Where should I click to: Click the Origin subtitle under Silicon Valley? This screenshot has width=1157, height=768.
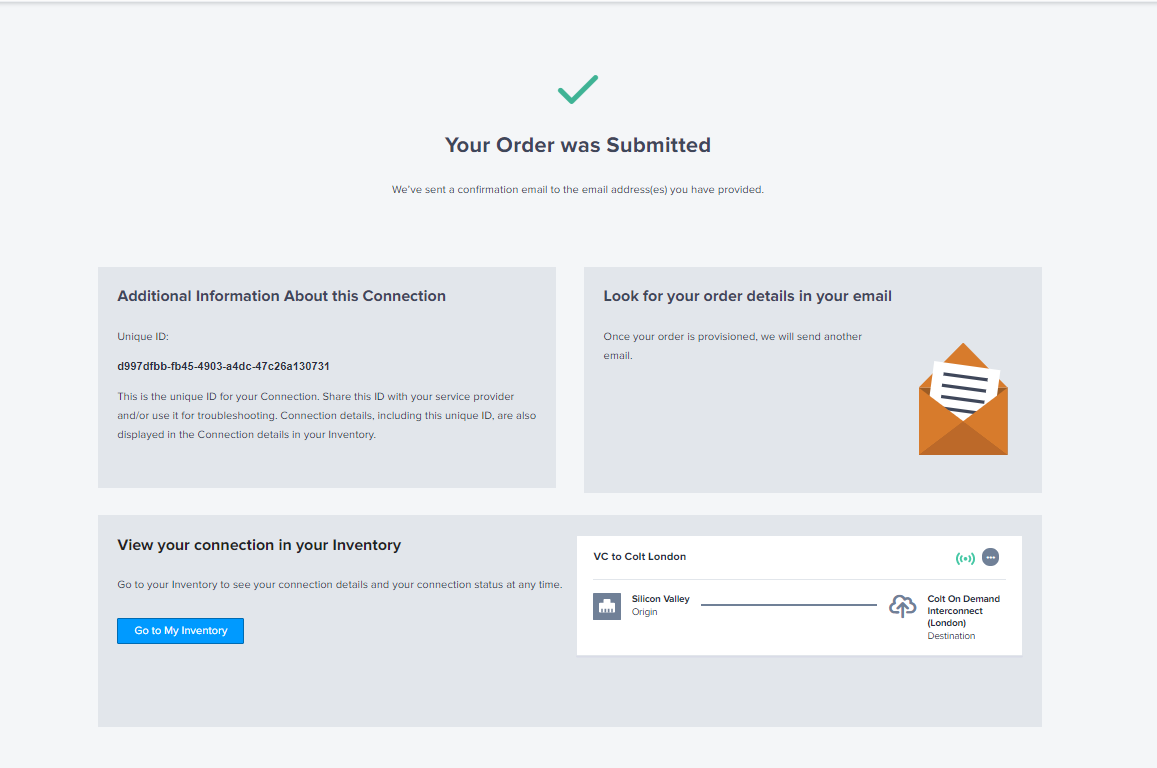point(644,611)
